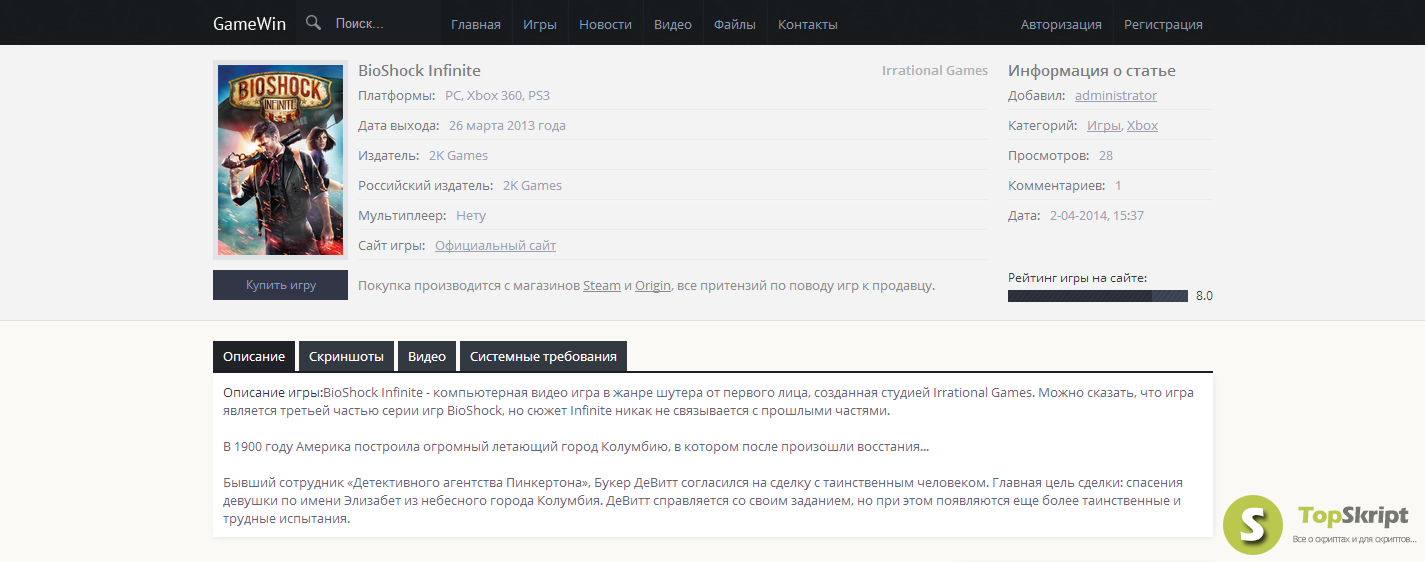Set the game rating bar
Screen dimensions: 1425x562
click(x=1098, y=296)
